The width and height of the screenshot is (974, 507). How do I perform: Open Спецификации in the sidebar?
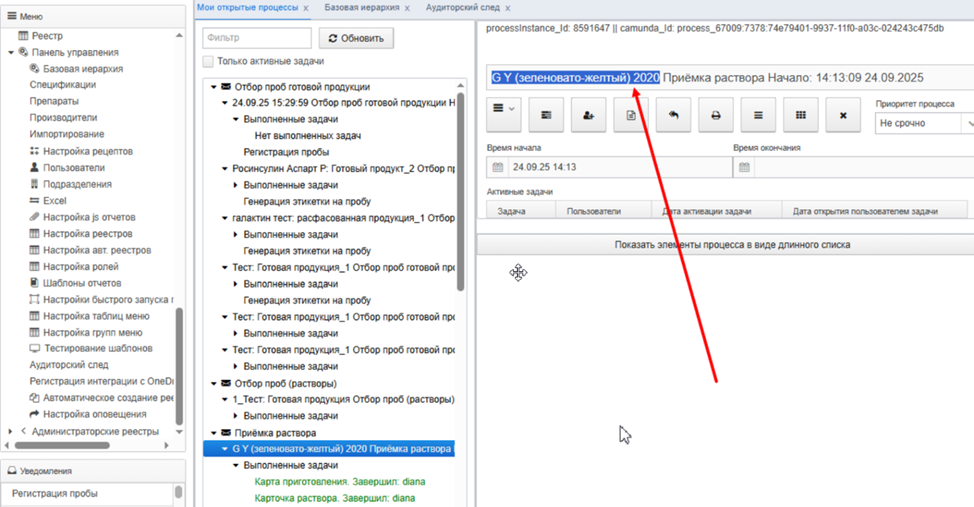point(63,84)
